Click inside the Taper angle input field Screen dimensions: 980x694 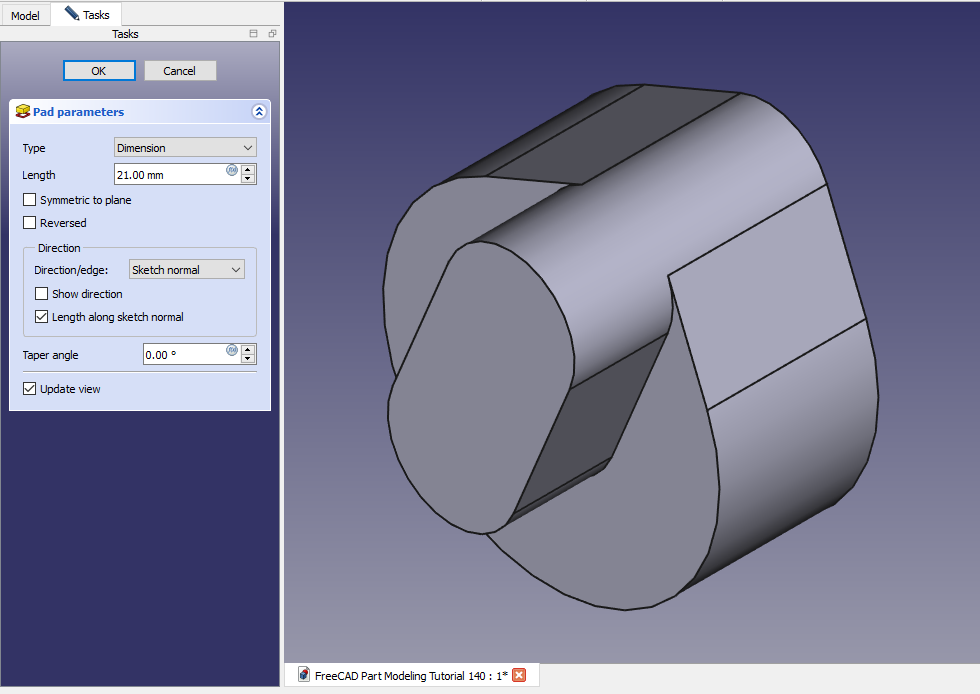click(185, 355)
